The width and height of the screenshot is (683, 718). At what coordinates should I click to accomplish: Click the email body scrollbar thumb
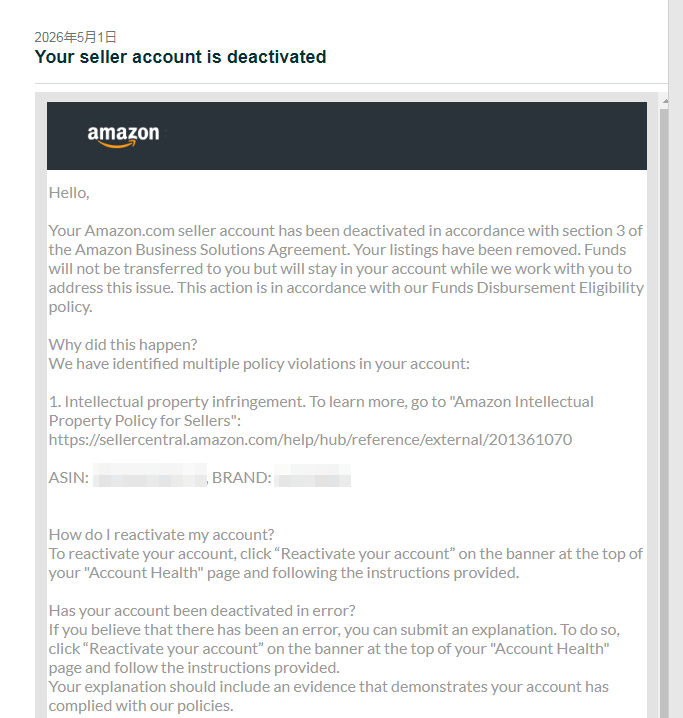(x=664, y=412)
